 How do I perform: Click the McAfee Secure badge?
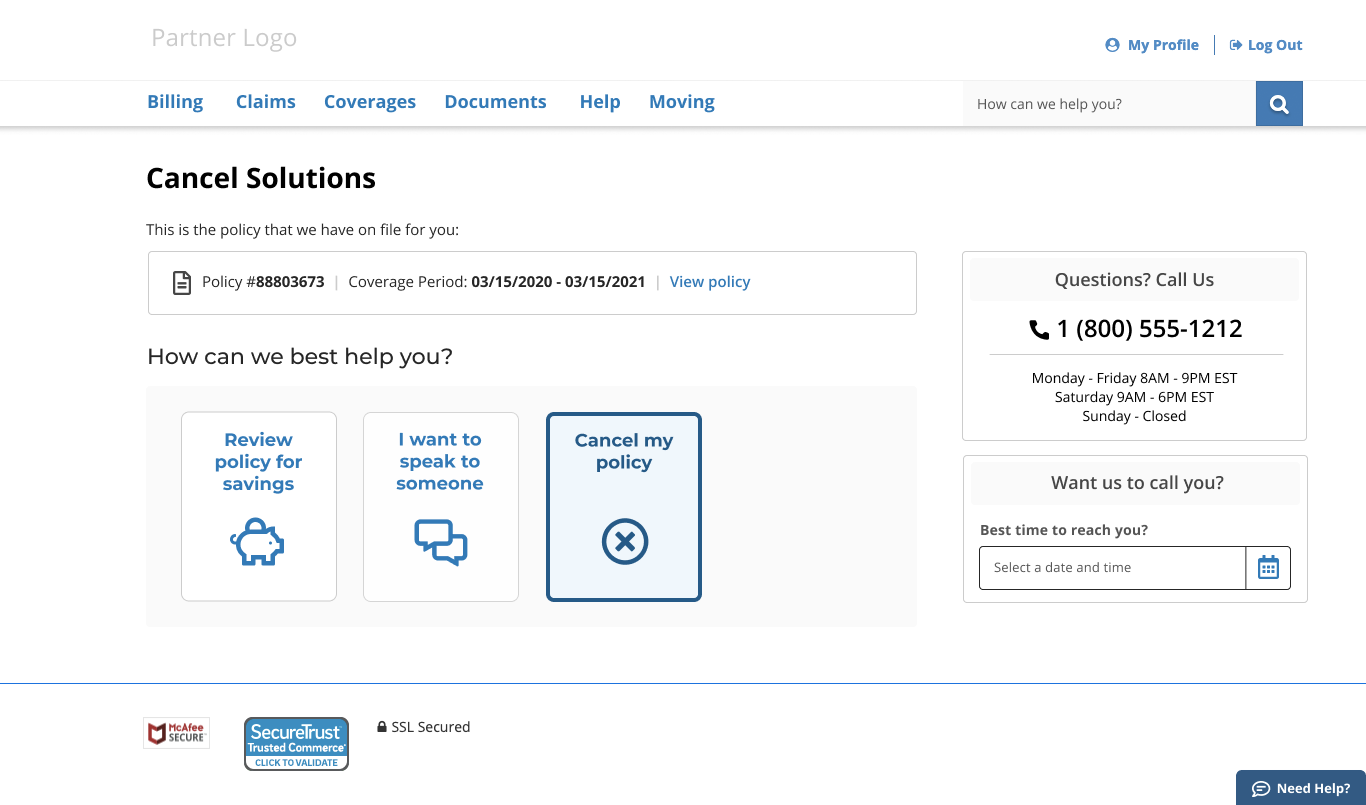pos(177,733)
